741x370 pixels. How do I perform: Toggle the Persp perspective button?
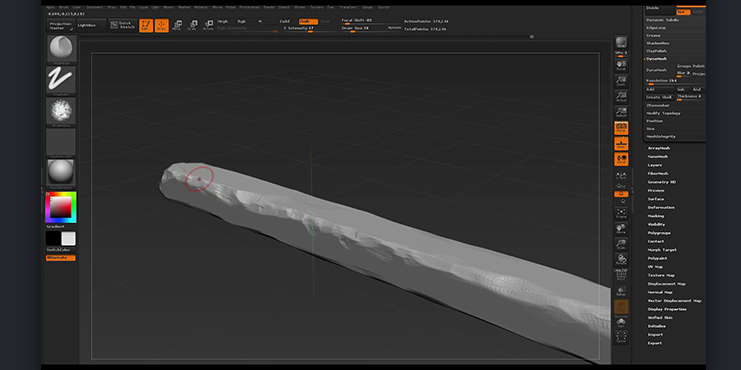click(x=621, y=128)
